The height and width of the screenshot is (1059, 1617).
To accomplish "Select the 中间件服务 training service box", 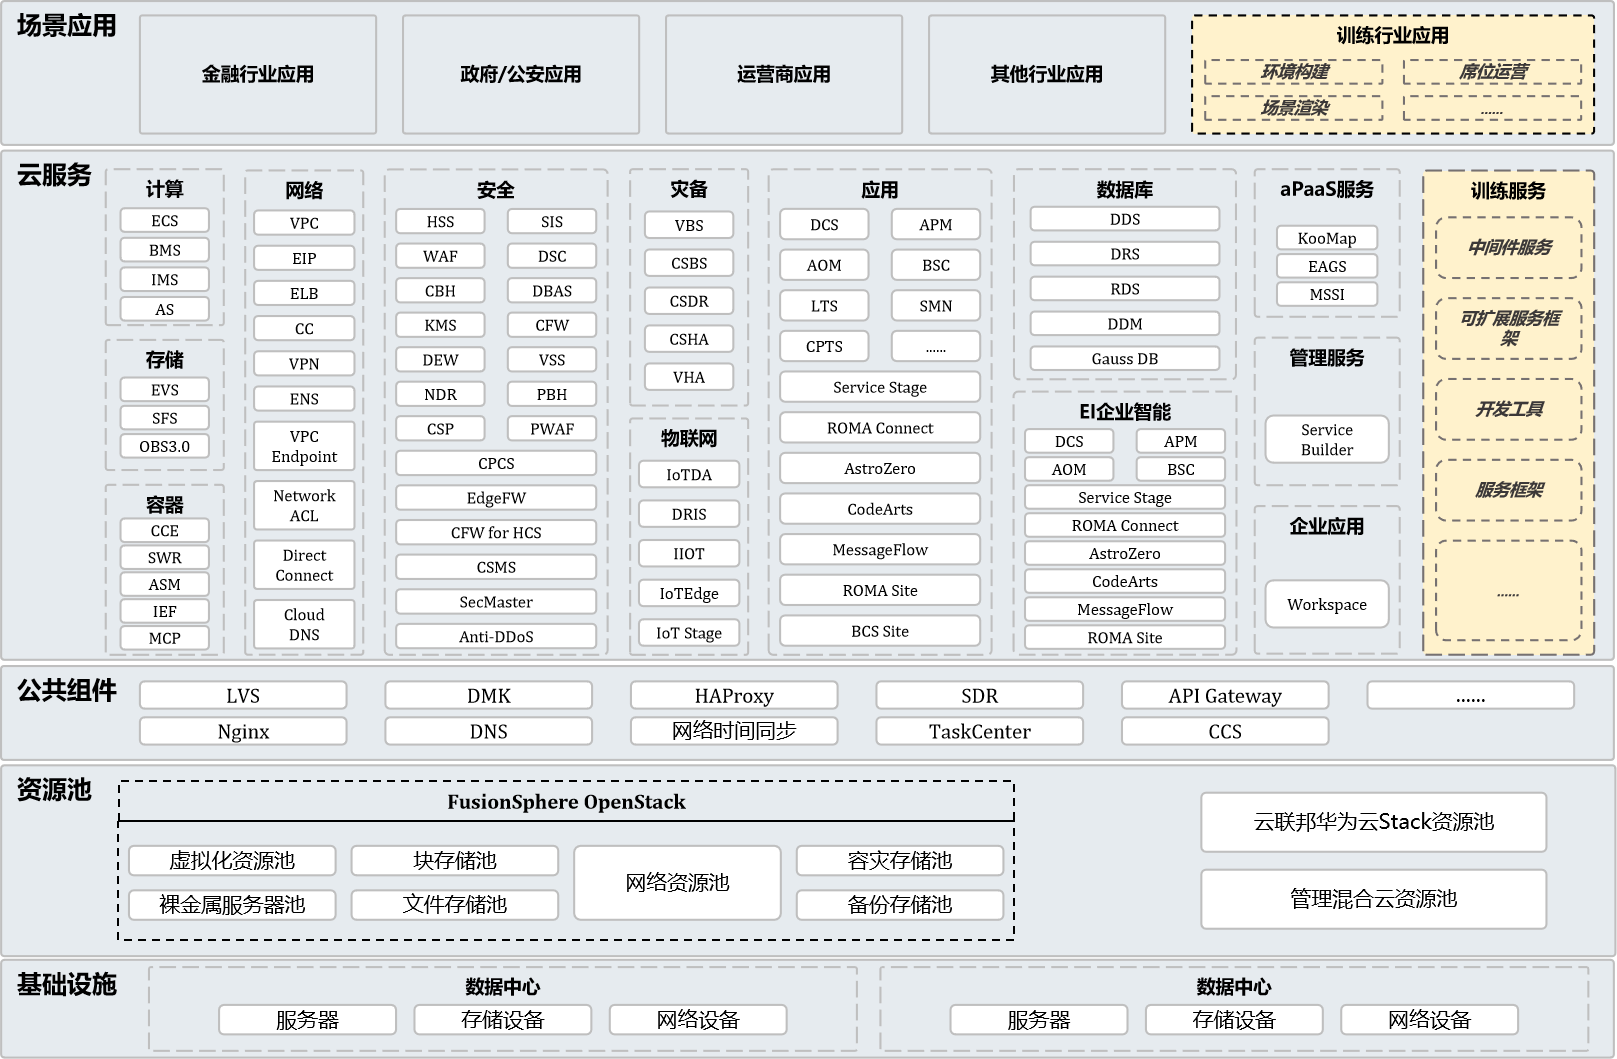I will pyautogui.click(x=1509, y=247).
